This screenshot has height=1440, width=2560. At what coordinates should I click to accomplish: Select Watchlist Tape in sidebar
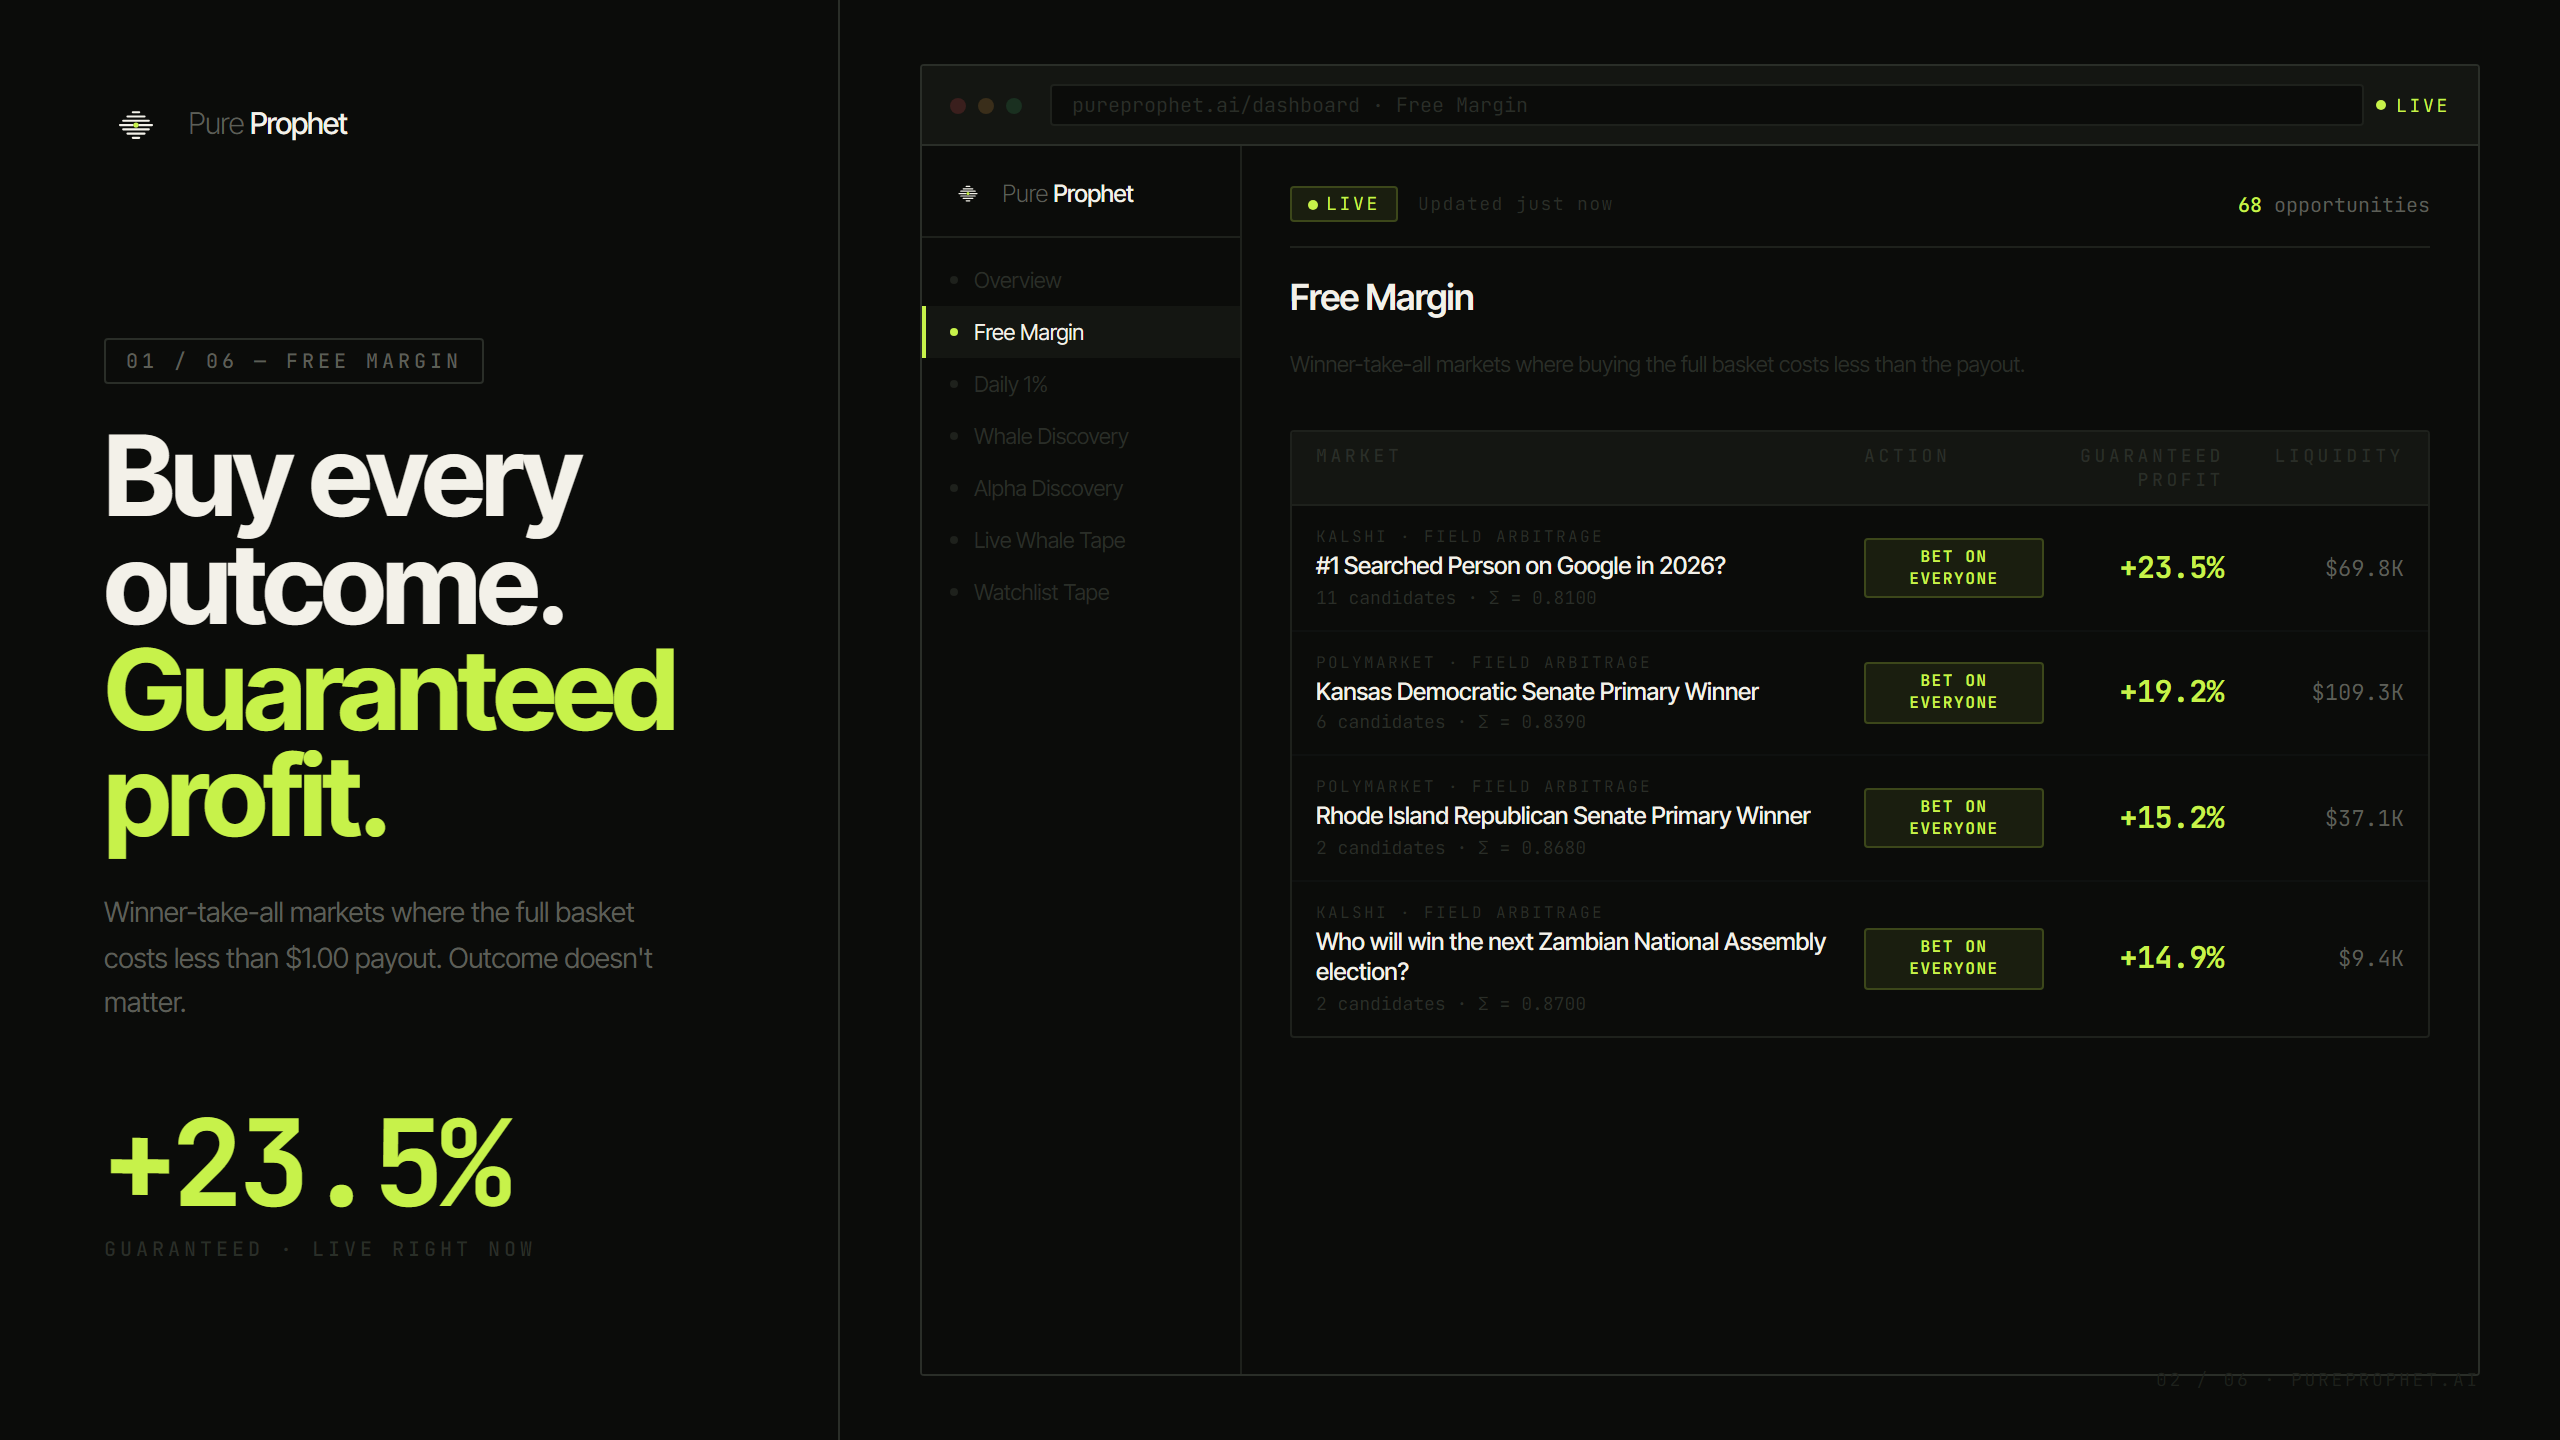pyautogui.click(x=1041, y=593)
